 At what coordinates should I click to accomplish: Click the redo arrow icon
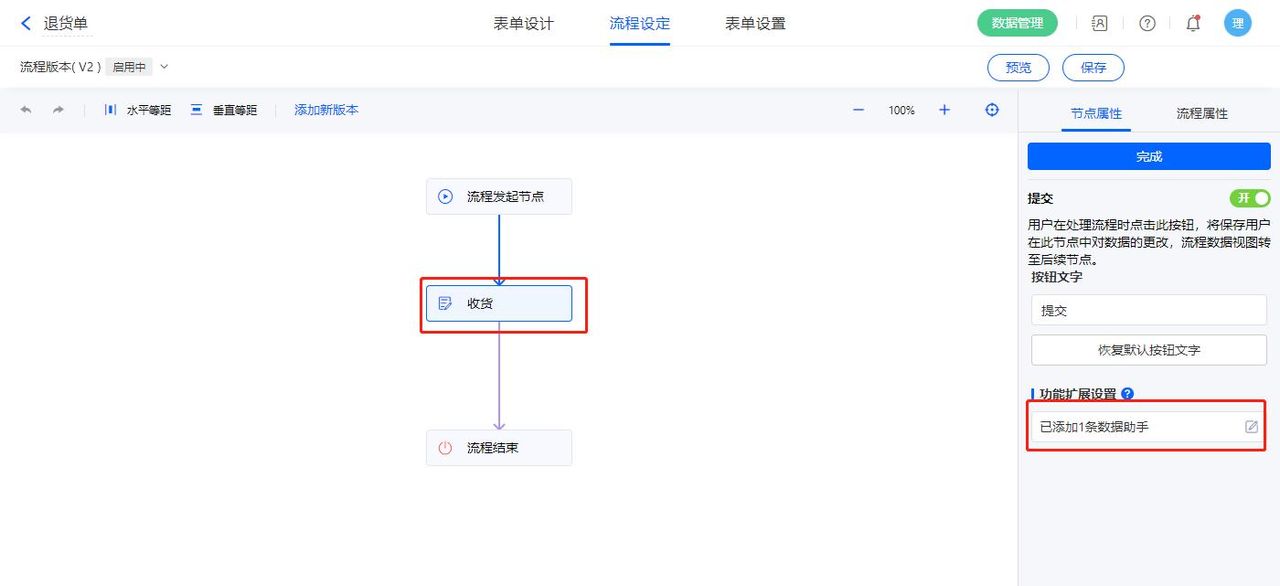[x=58, y=110]
